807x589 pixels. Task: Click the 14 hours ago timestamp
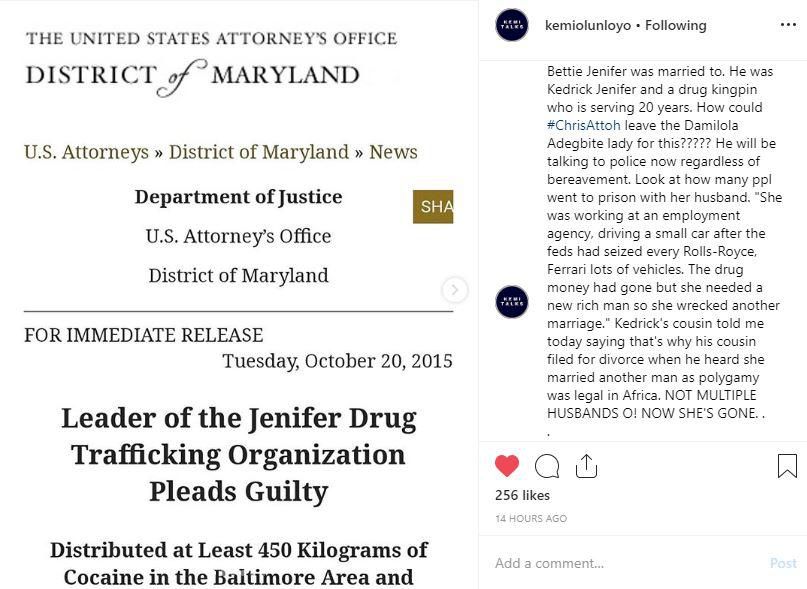tap(531, 519)
